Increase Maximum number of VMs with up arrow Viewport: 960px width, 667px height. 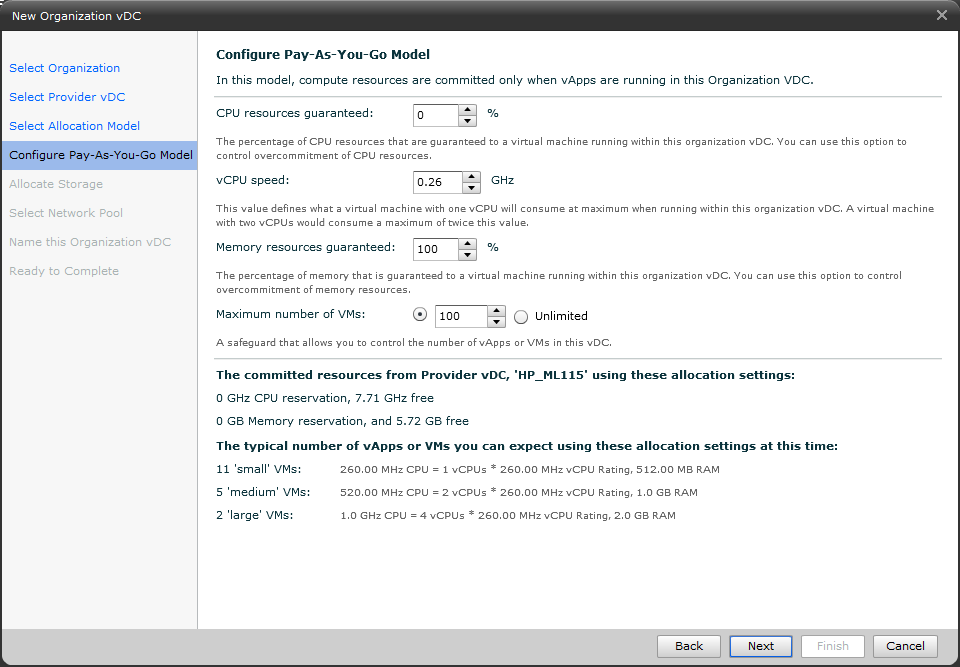click(x=497, y=311)
